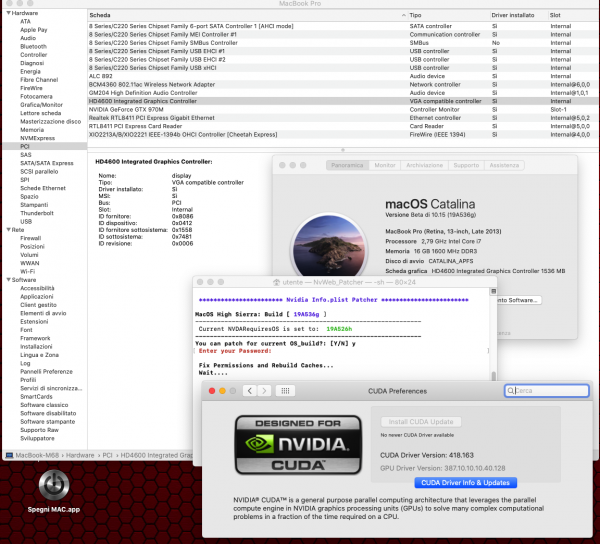
Task: Go forward in CUDA Preferences toolbar
Action: [x=264, y=391]
